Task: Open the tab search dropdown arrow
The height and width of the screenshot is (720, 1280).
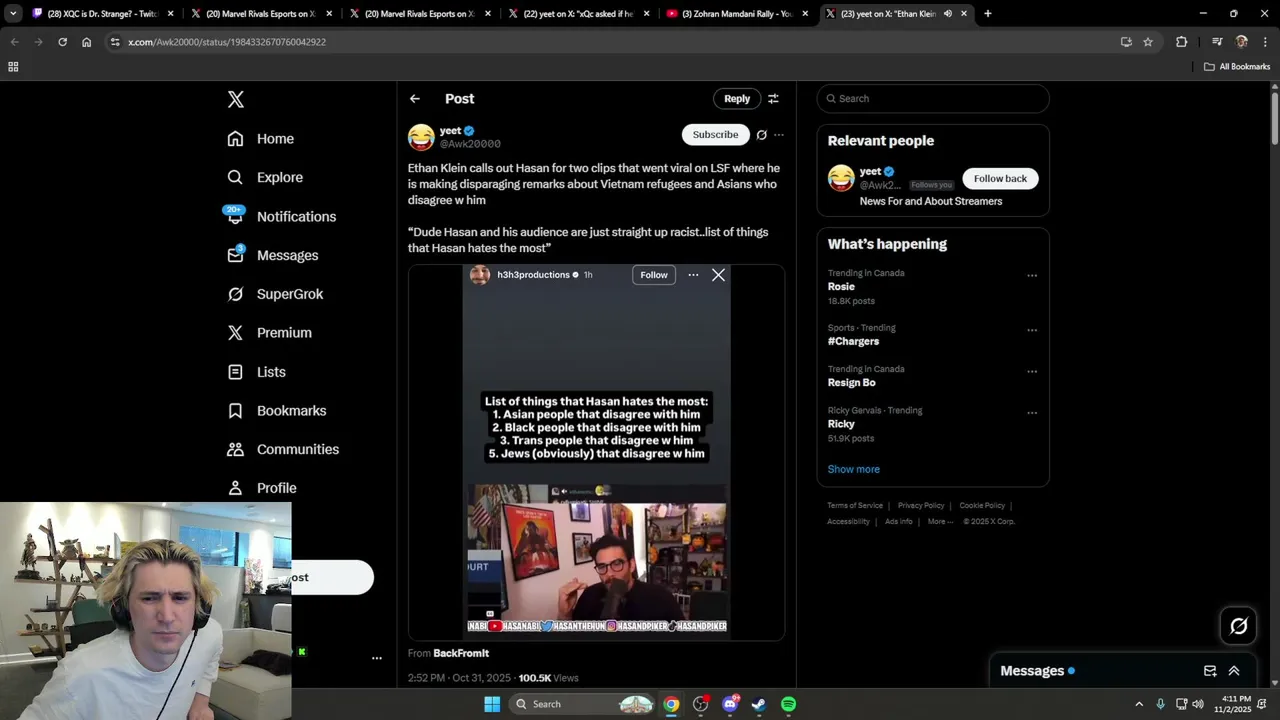Action: point(13,14)
